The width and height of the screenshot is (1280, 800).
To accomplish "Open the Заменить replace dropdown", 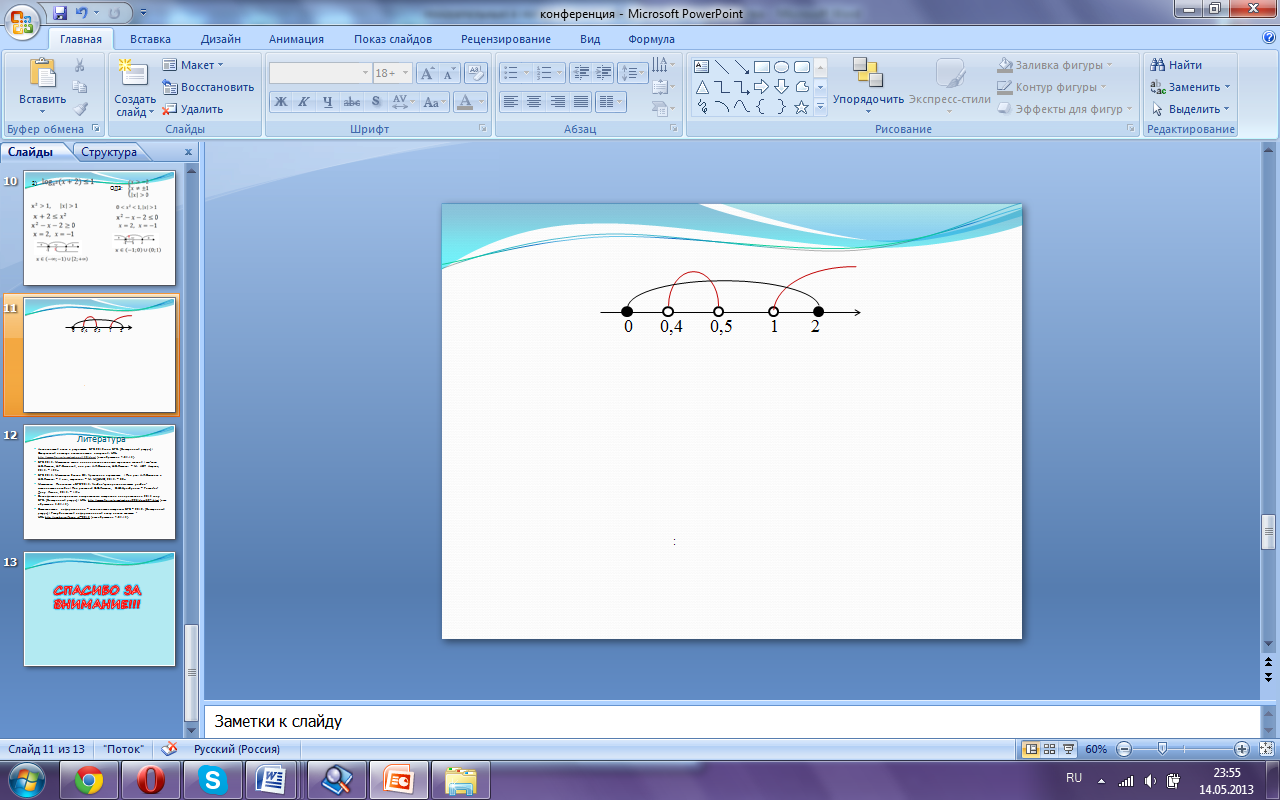I will point(1191,87).
